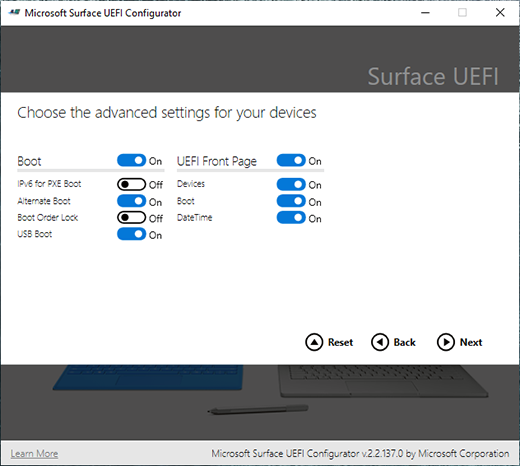
Task: Click the Boot section heading
Action: [29, 161]
